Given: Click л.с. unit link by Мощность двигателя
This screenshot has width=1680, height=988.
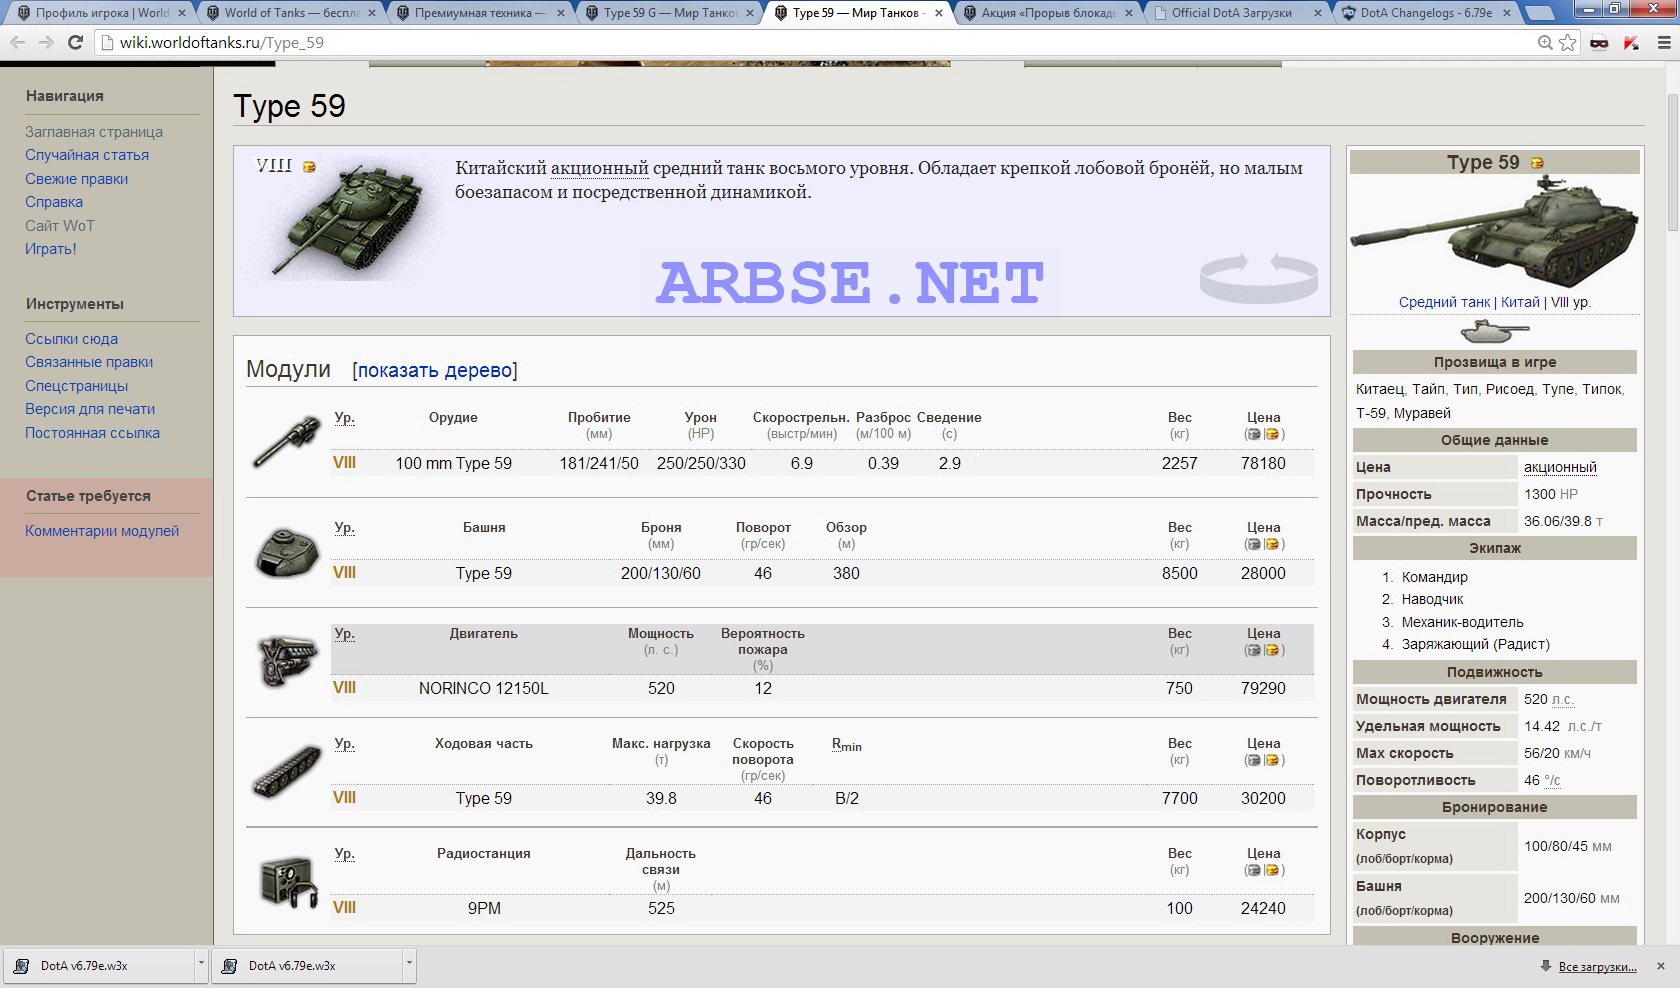Looking at the screenshot, I should [x=1562, y=700].
